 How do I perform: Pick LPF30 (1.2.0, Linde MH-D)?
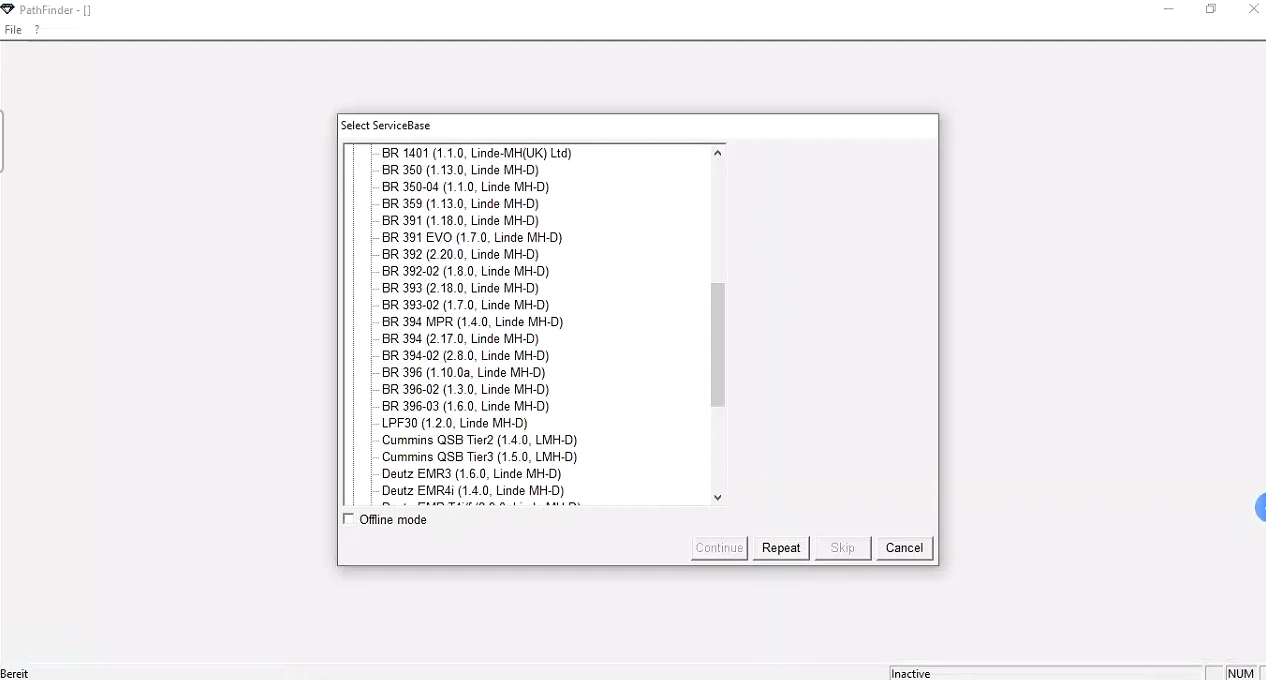[454, 424]
